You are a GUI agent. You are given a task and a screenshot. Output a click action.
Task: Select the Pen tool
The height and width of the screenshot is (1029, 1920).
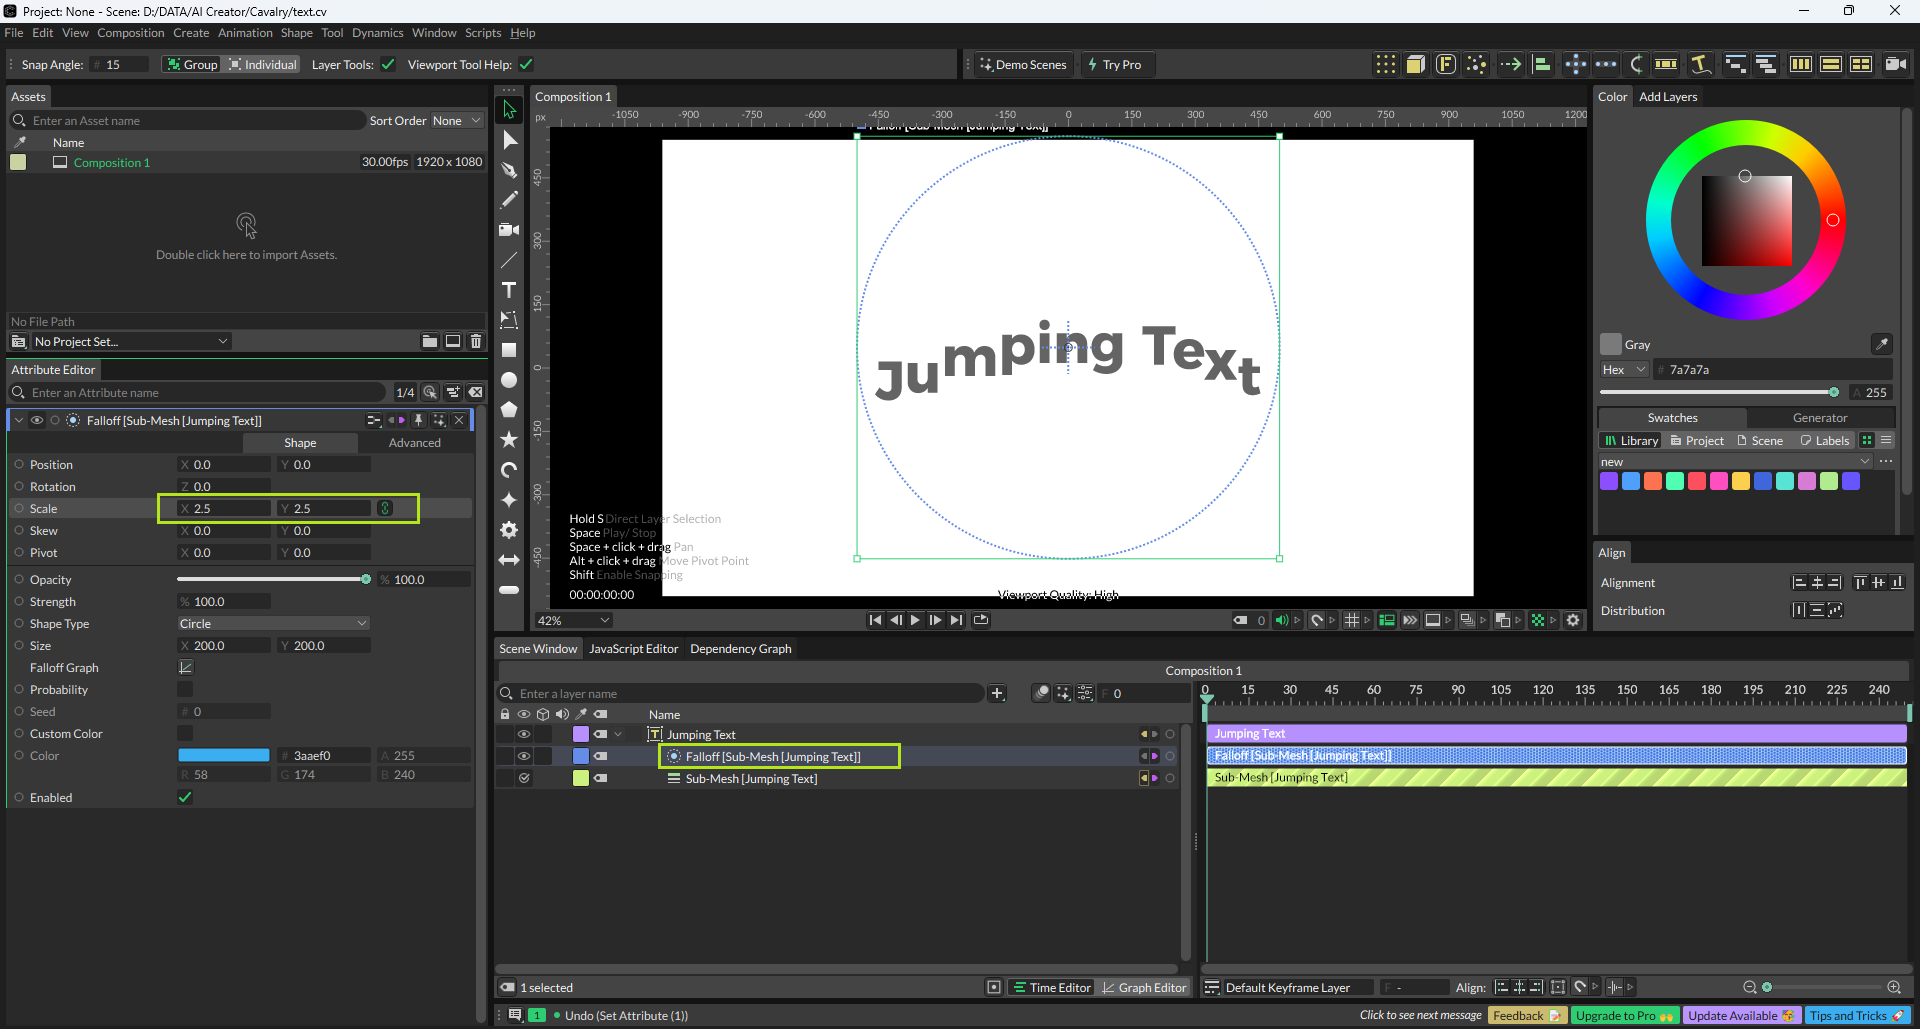[x=509, y=170]
